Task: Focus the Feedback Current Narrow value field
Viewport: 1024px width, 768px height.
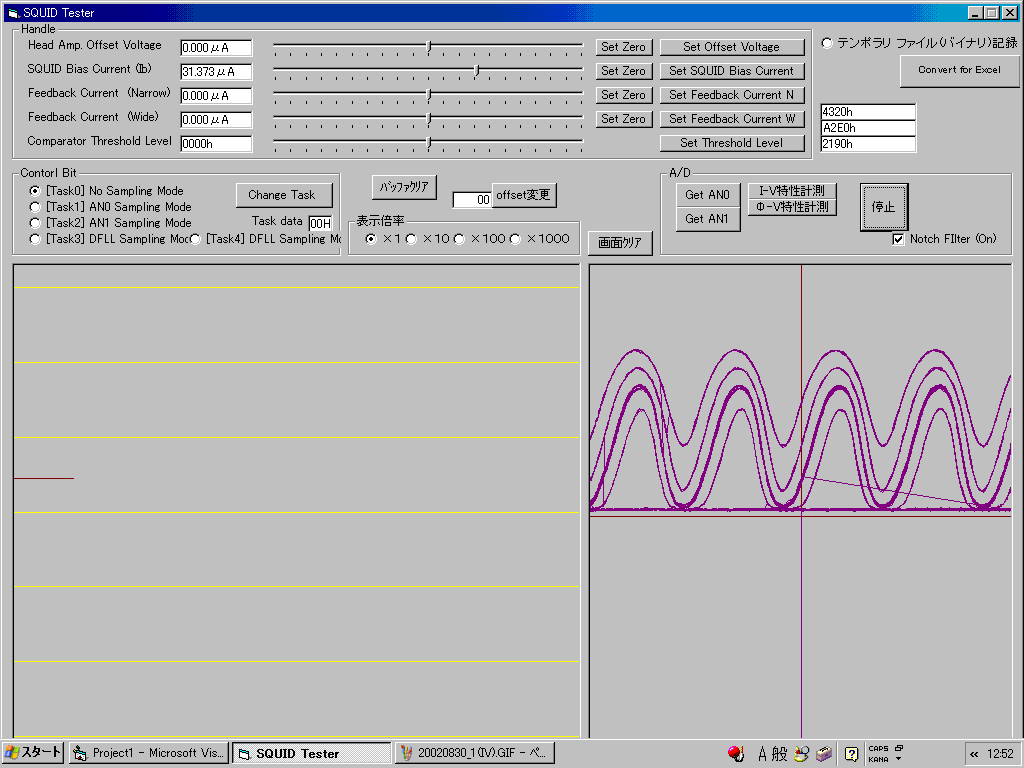Action: (x=216, y=96)
